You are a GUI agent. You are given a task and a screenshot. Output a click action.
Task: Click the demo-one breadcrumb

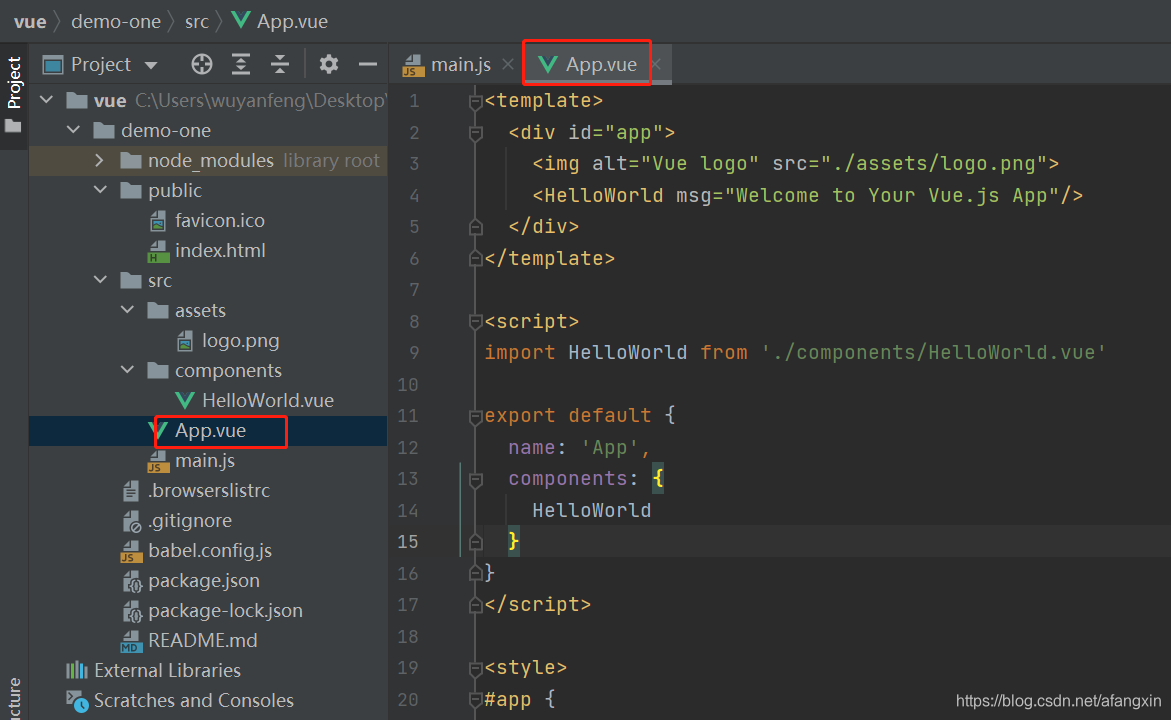click(x=116, y=21)
